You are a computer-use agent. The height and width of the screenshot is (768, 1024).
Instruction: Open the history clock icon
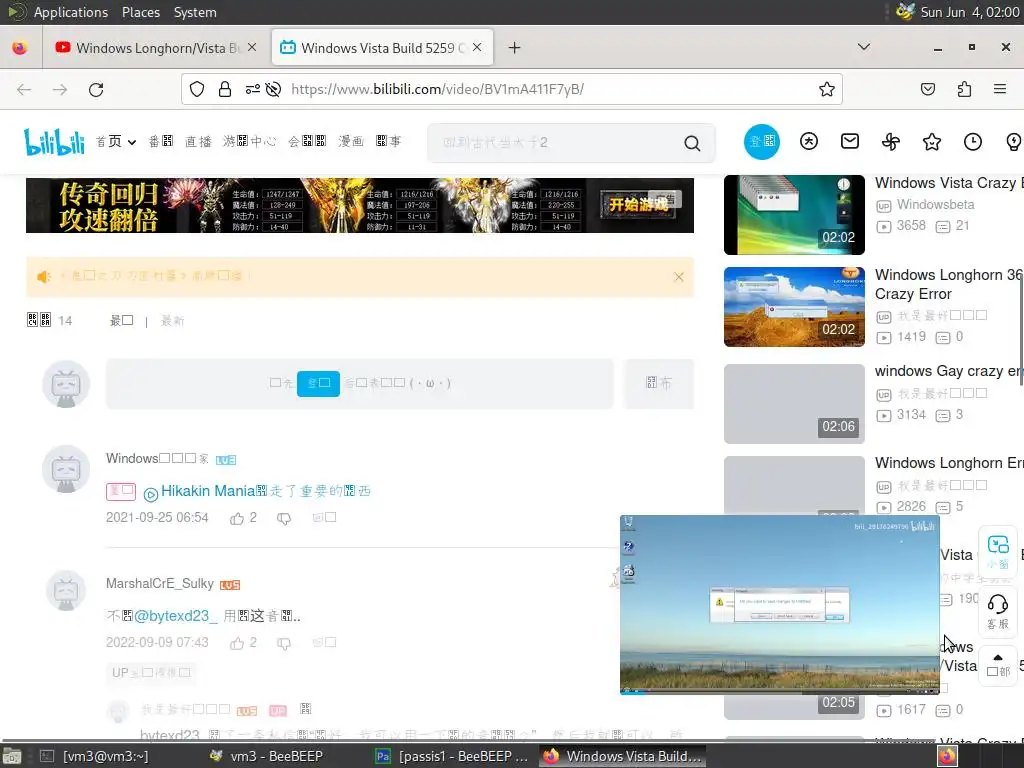tap(973, 142)
